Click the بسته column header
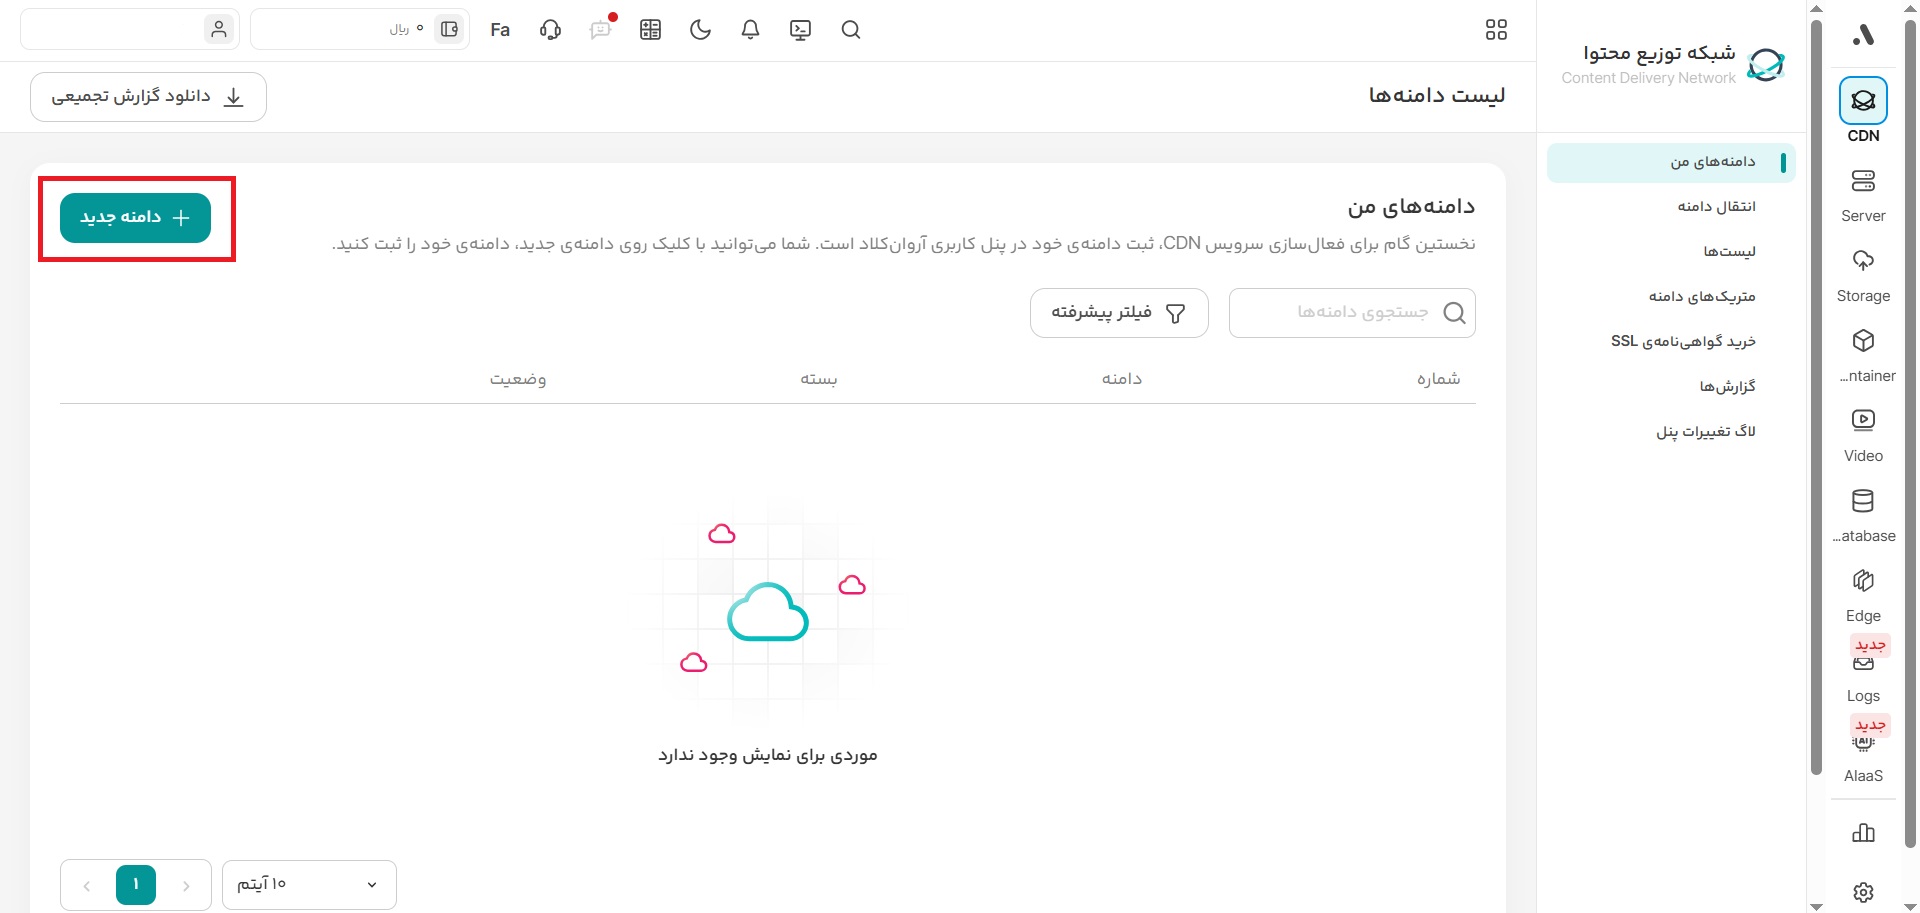 [818, 379]
